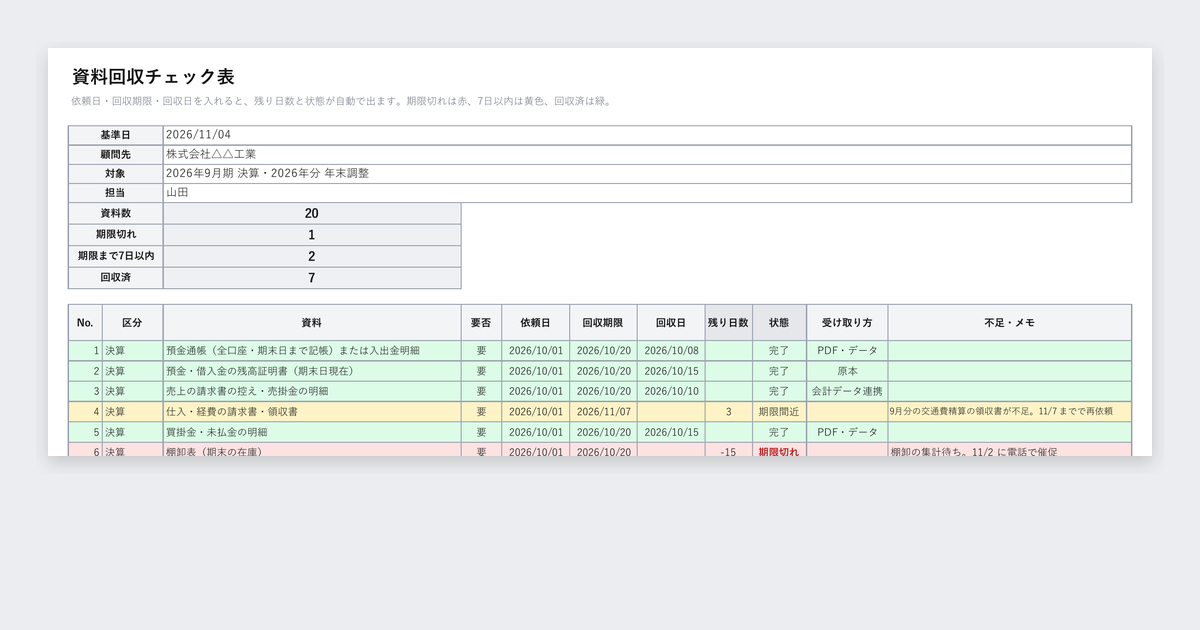Click the 資料 column header
Screen dimensions: 1200x630
312,323
